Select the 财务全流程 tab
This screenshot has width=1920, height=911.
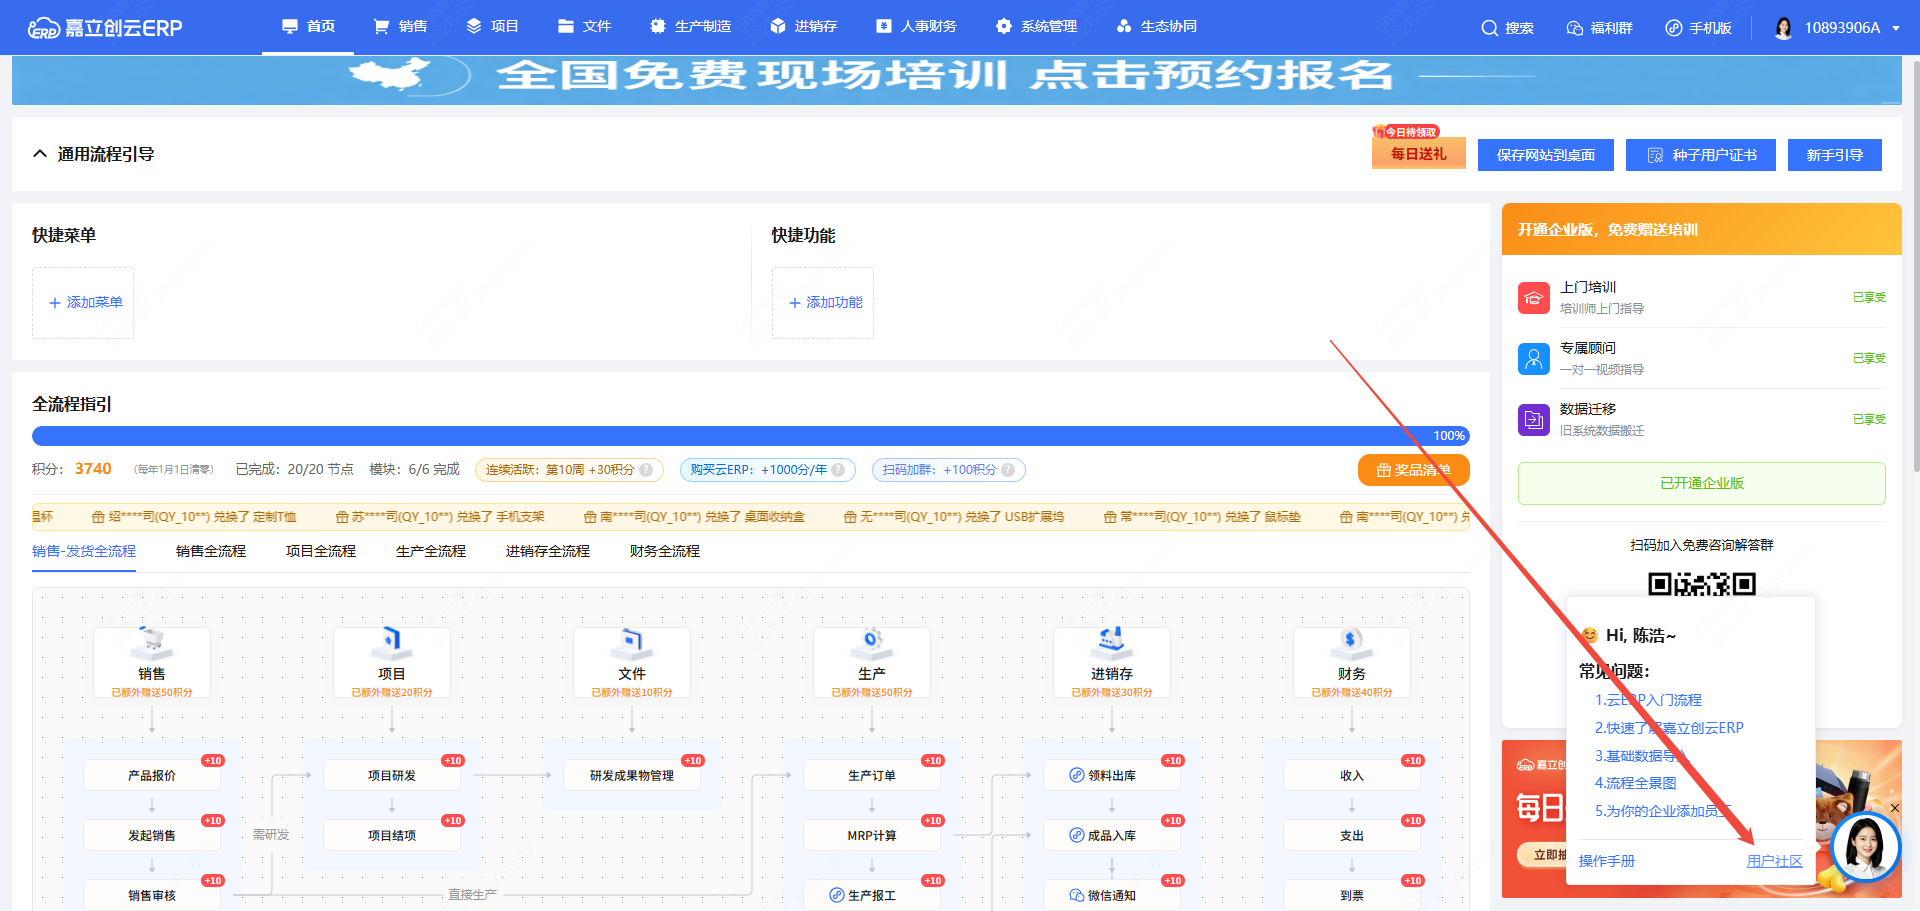pyautogui.click(x=665, y=551)
